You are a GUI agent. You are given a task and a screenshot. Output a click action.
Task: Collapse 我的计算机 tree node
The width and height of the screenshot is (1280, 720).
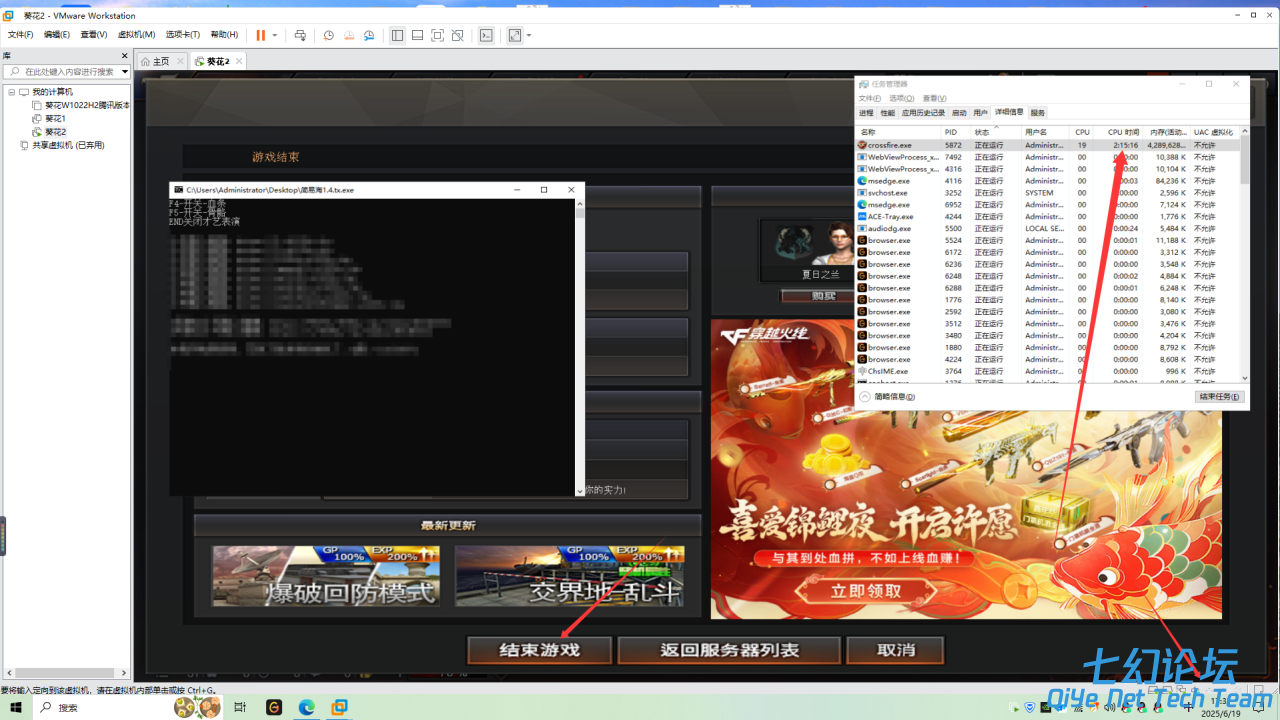click(x=11, y=92)
